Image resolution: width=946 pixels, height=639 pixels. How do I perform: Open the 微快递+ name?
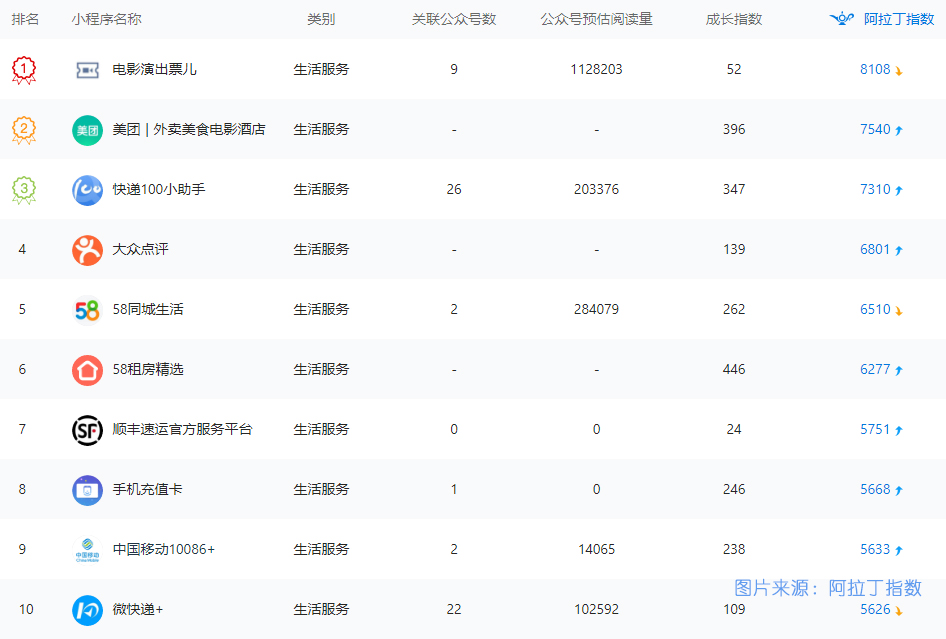click(x=138, y=609)
